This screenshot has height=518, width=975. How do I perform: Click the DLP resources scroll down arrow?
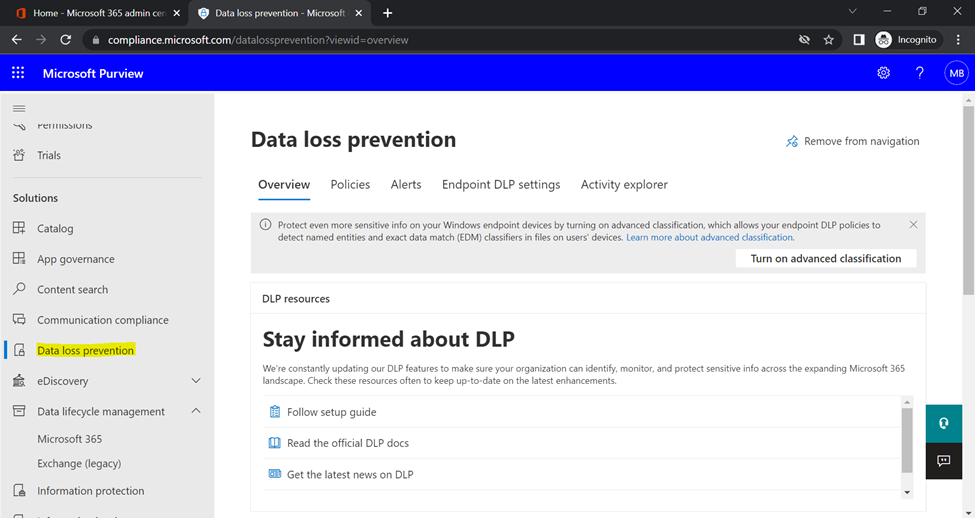click(907, 493)
